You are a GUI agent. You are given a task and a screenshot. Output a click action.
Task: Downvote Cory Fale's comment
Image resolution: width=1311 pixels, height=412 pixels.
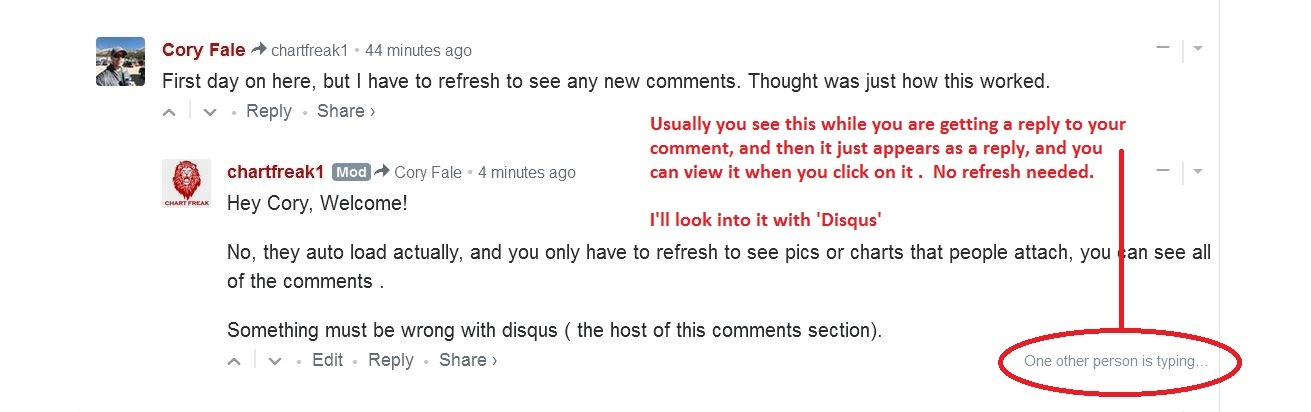coord(209,112)
